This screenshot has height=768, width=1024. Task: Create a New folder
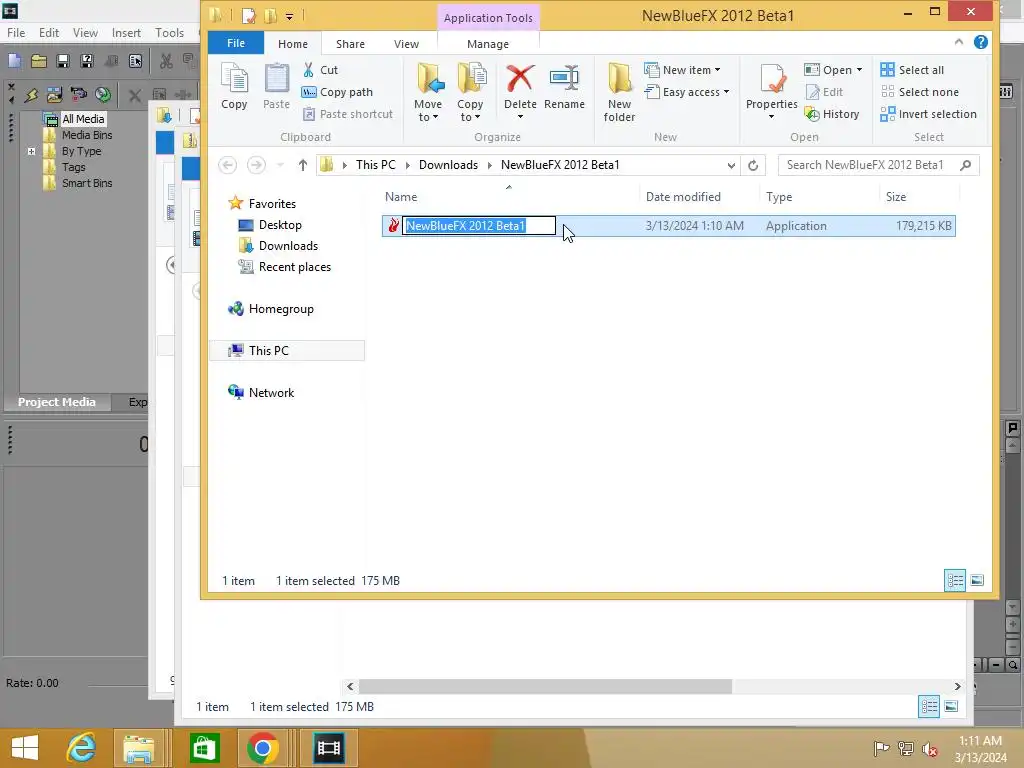tap(619, 93)
